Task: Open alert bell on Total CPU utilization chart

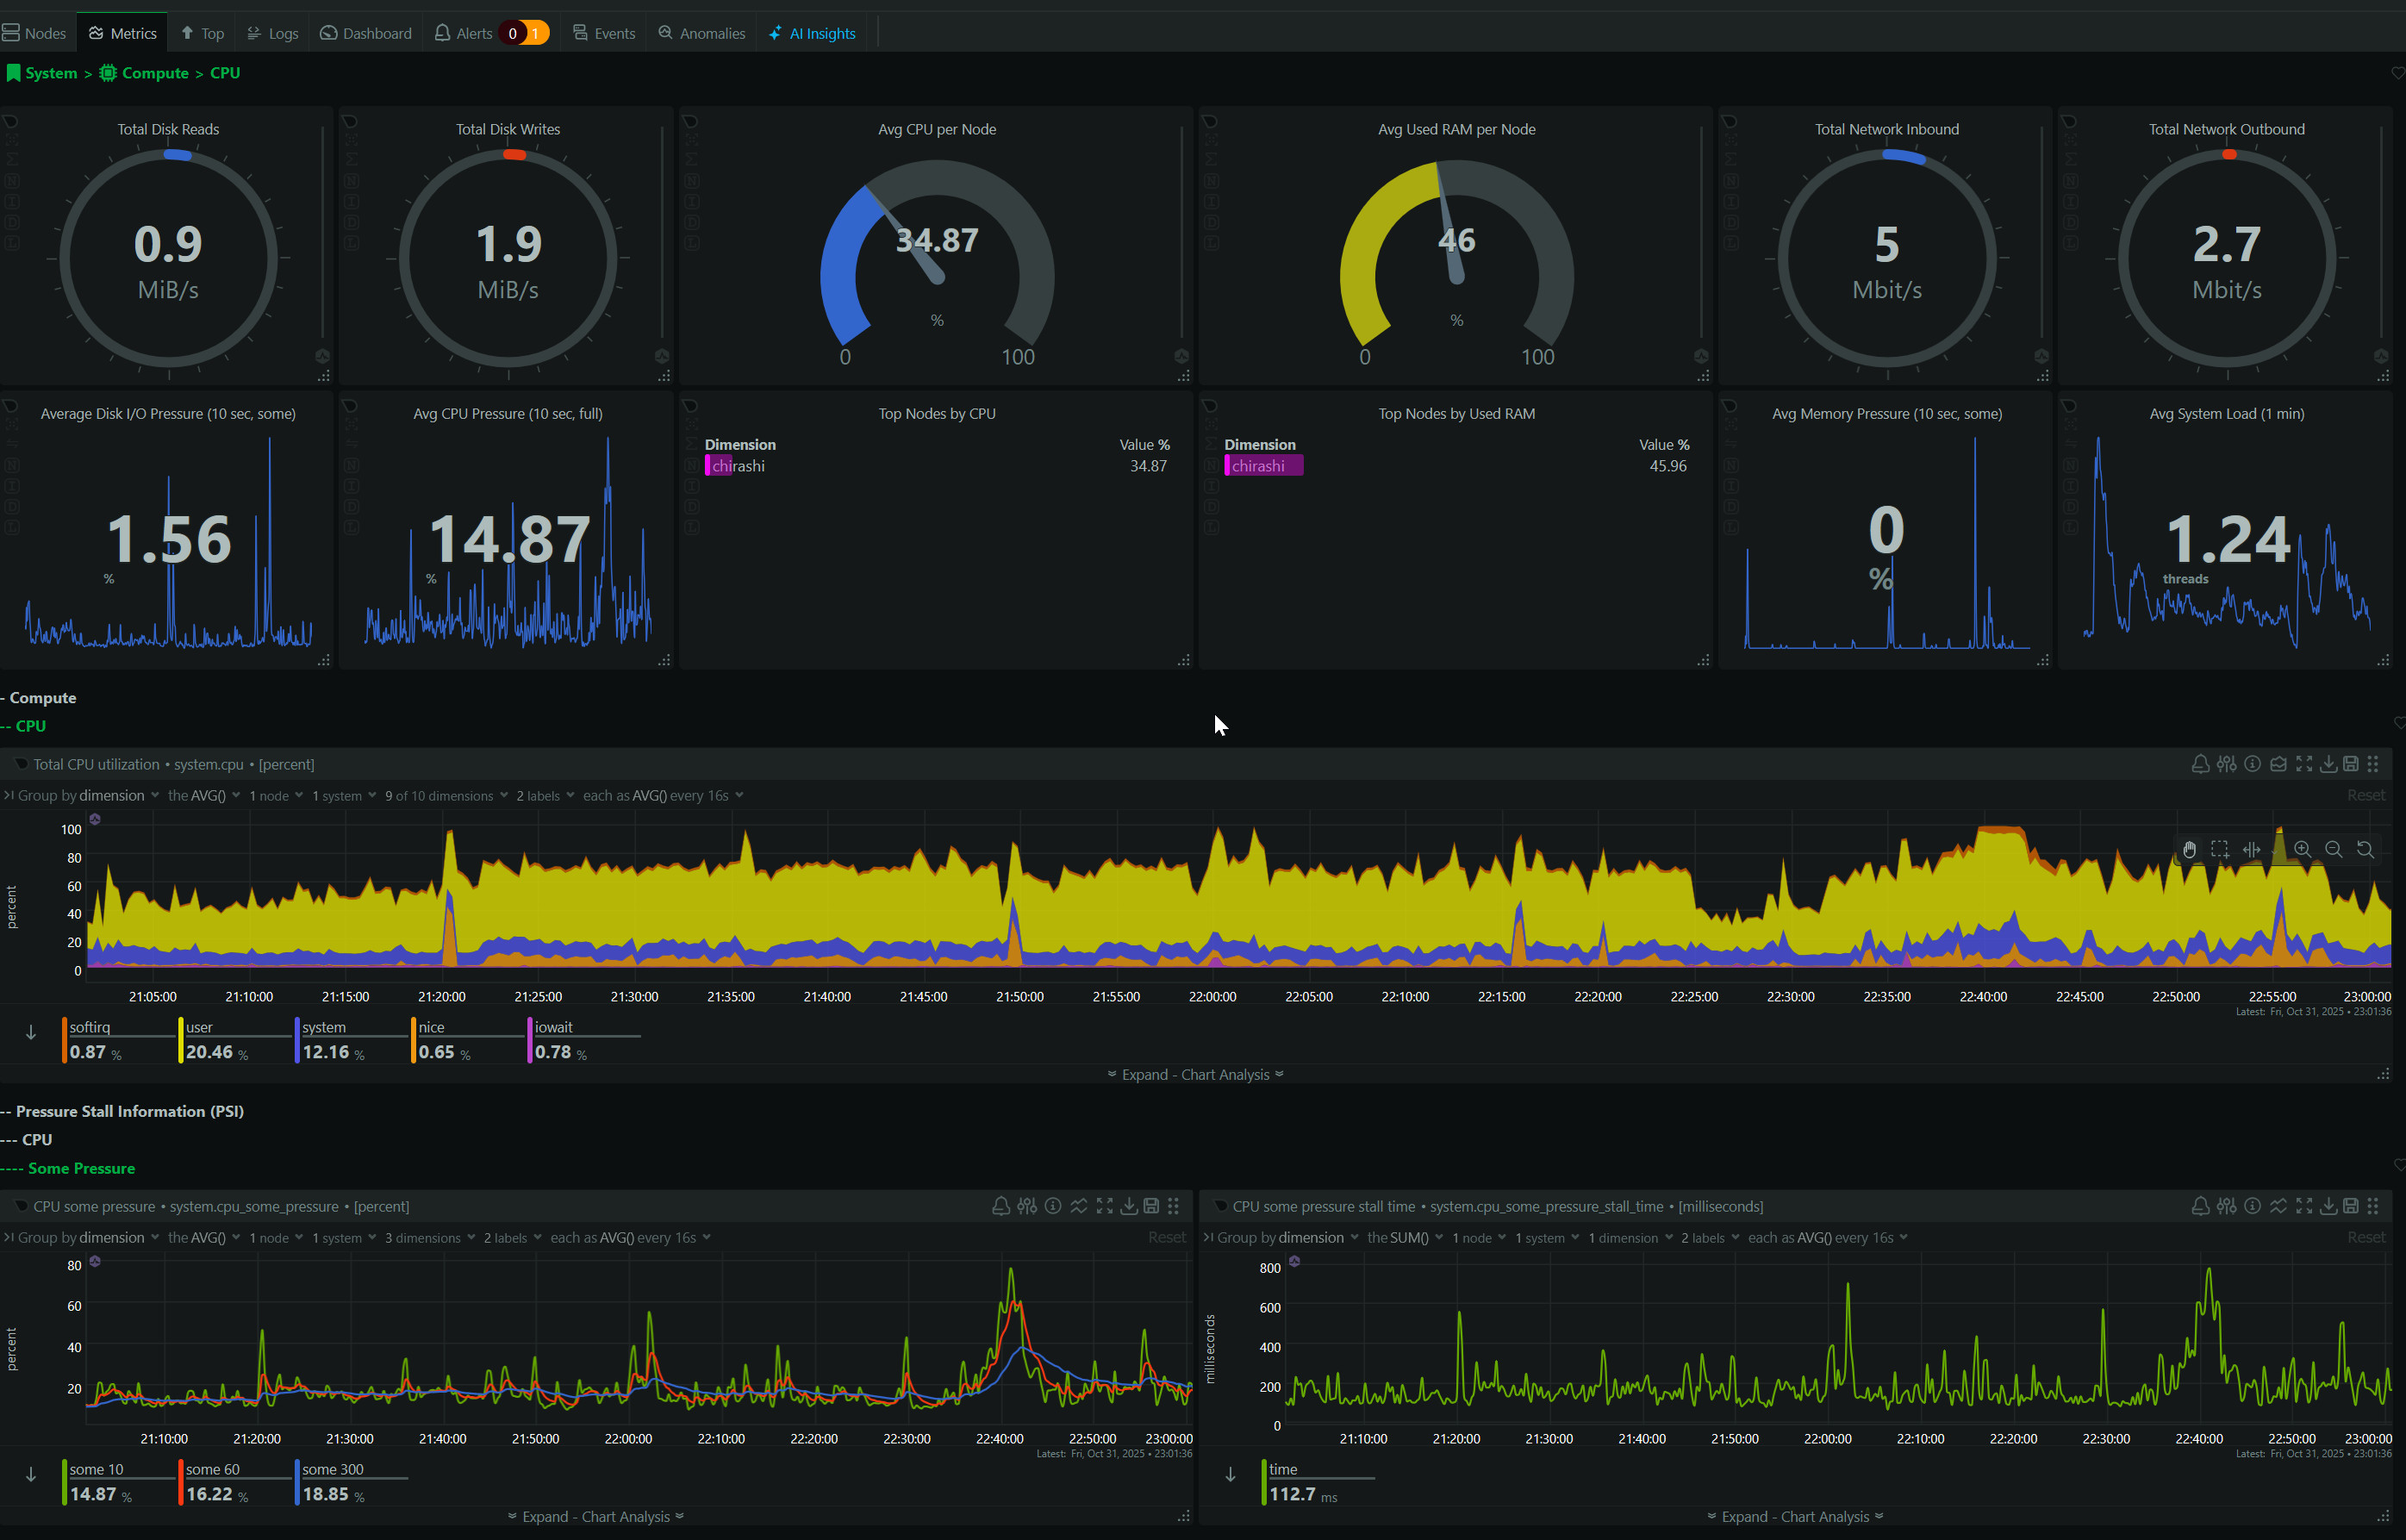Action: [2200, 764]
